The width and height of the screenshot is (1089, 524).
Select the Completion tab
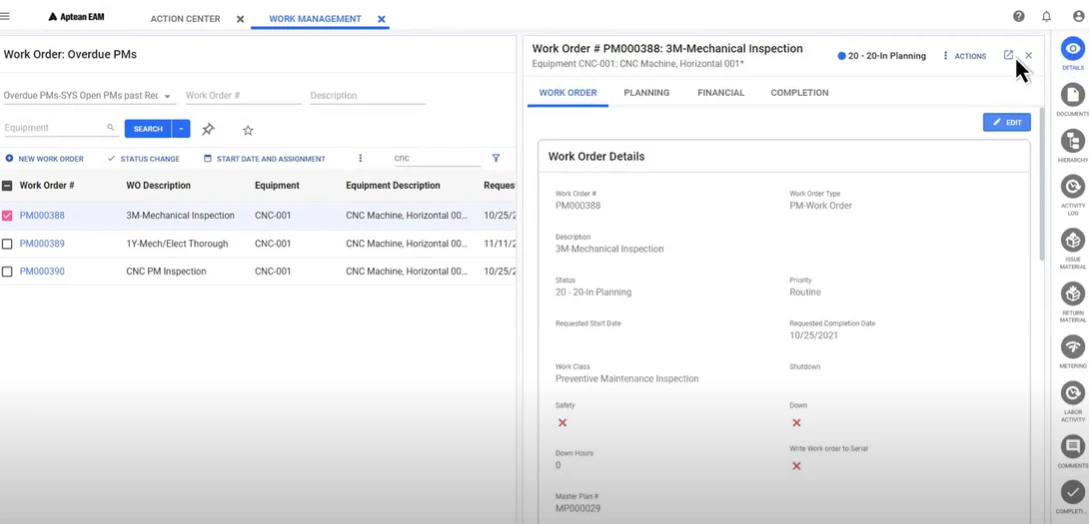click(799, 92)
